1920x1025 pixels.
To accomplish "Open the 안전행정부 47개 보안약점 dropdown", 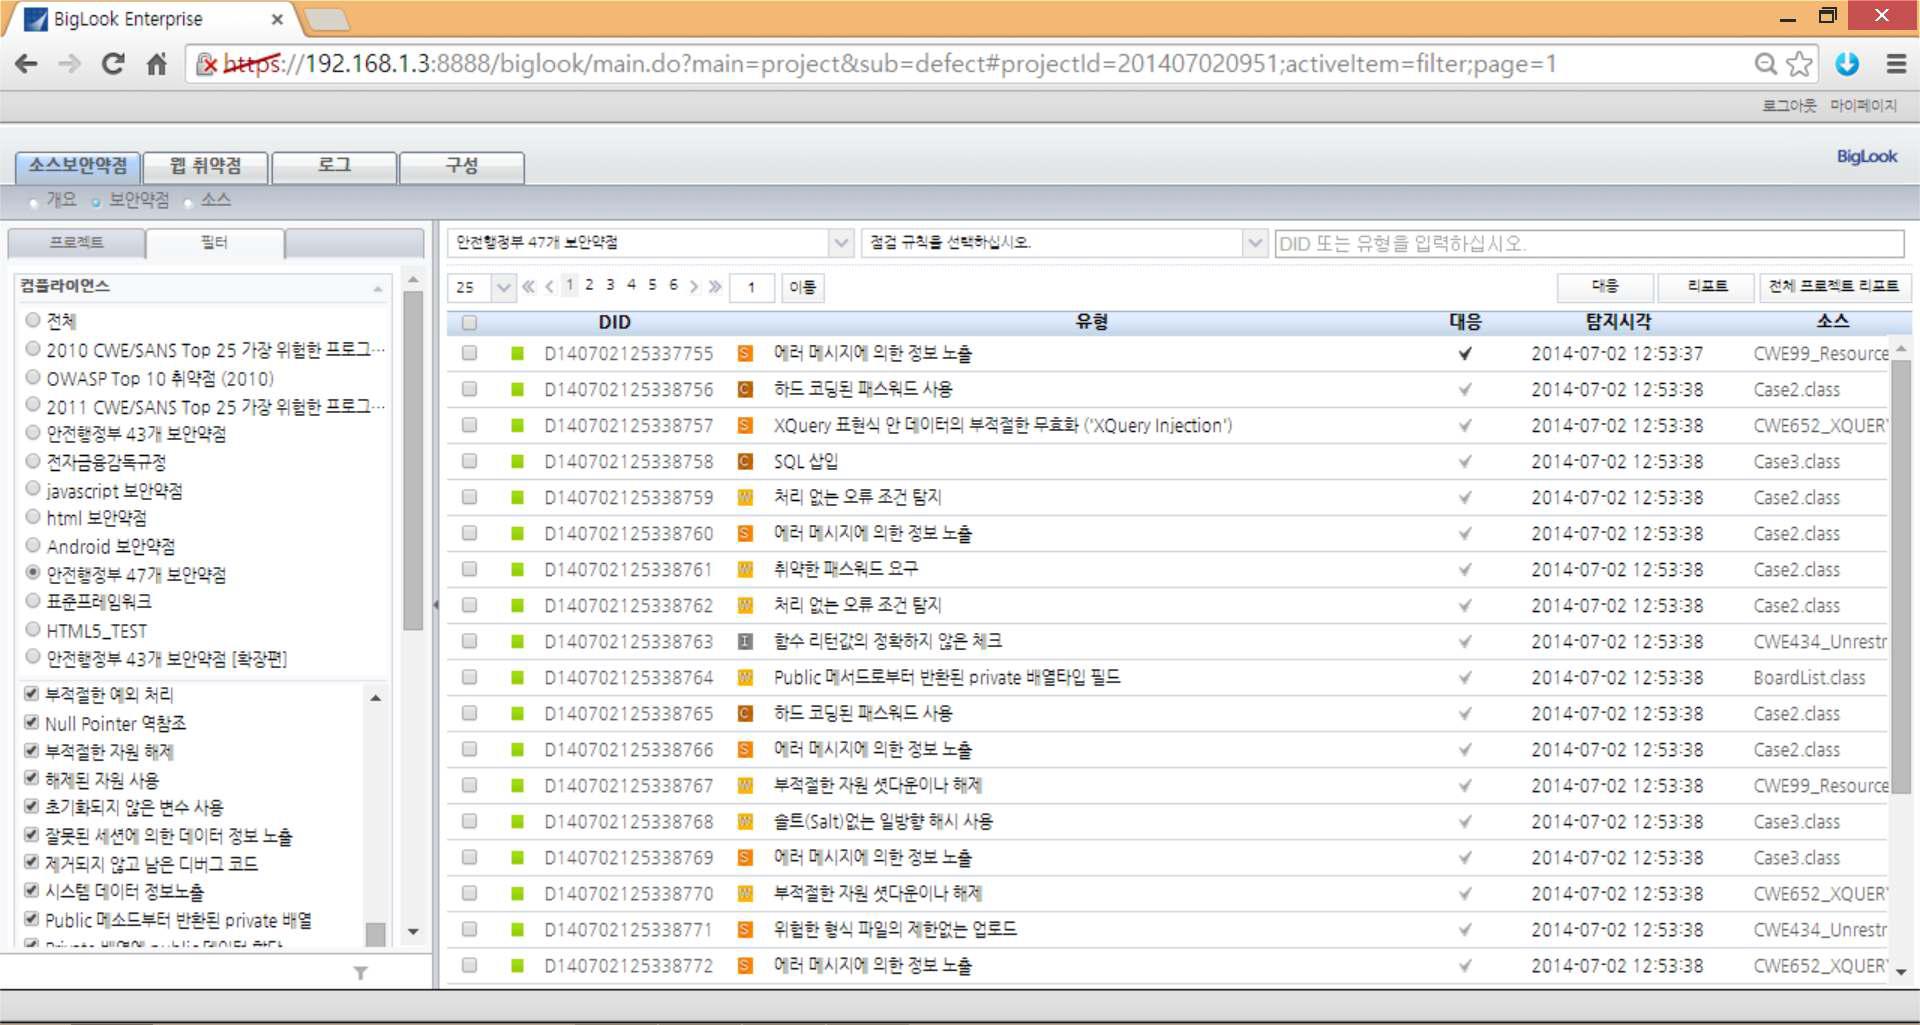I will click(841, 243).
